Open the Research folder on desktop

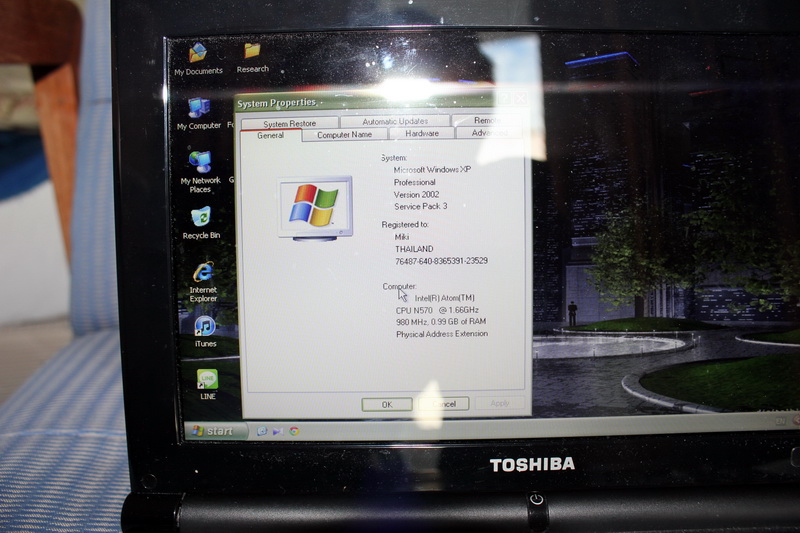[x=253, y=58]
